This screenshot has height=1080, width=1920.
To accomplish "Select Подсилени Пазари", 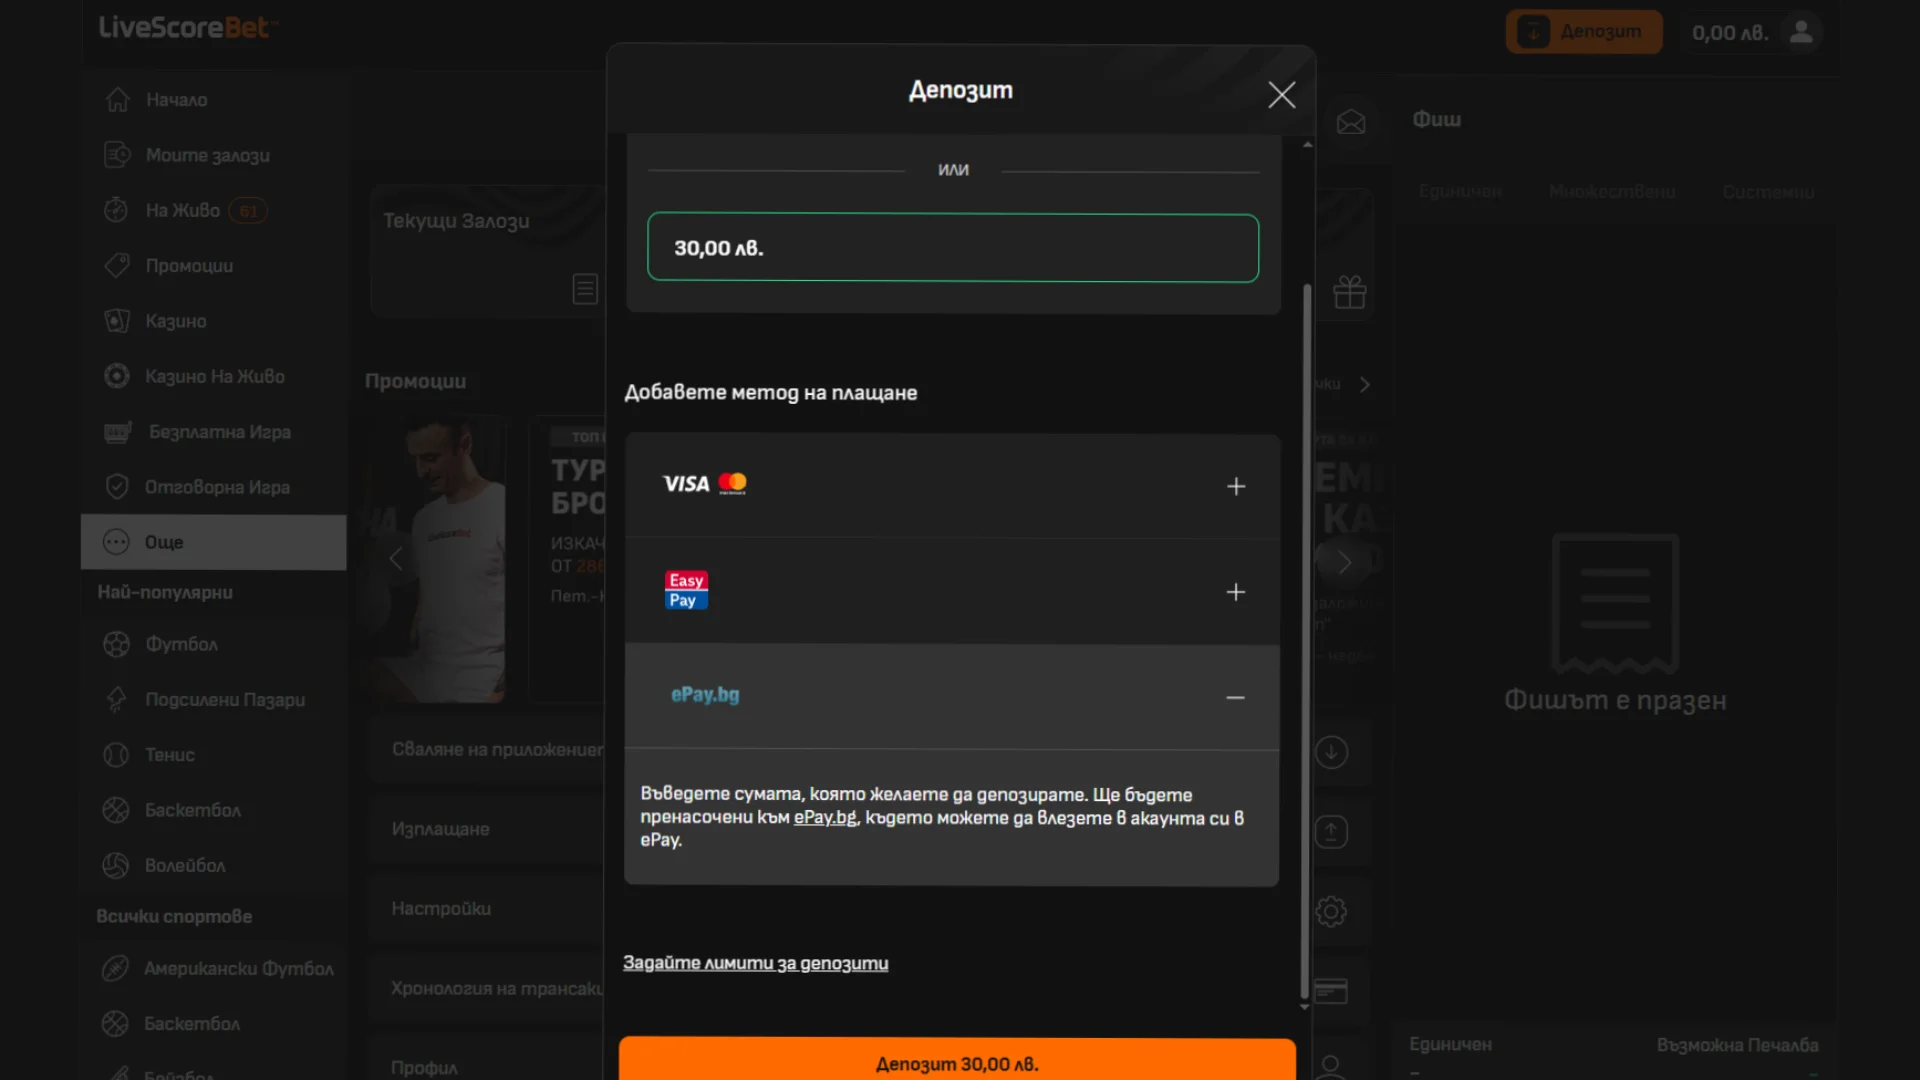I will pyautogui.click(x=213, y=700).
